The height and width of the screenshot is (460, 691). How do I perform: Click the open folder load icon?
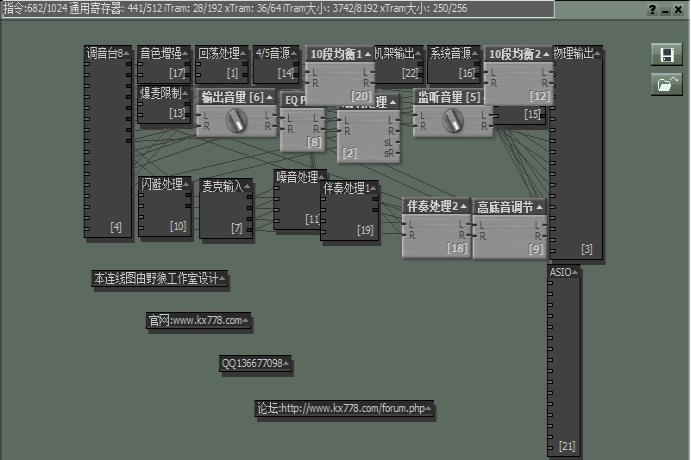[x=665, y=85]
